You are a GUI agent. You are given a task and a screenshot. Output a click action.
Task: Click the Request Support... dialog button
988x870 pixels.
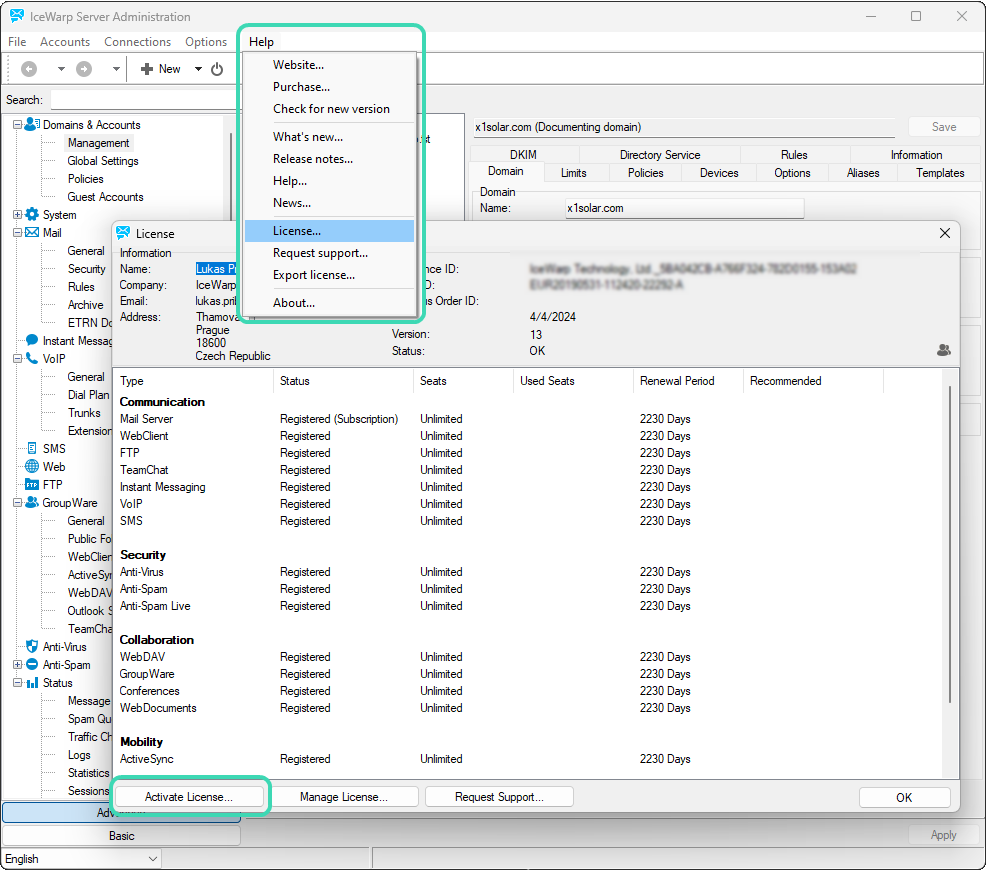pos(499,796)
